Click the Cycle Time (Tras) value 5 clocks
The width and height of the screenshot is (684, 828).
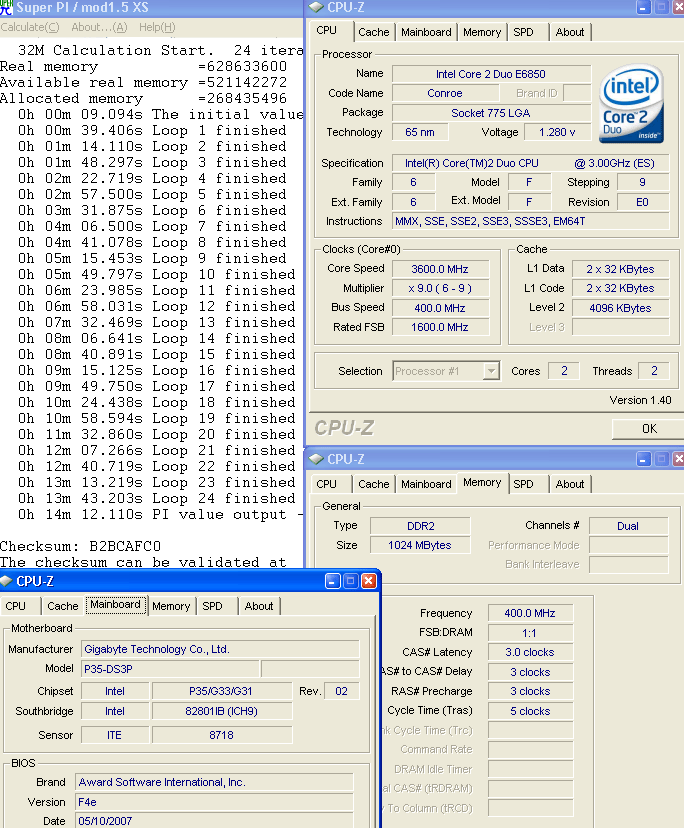tap(530, 711)
